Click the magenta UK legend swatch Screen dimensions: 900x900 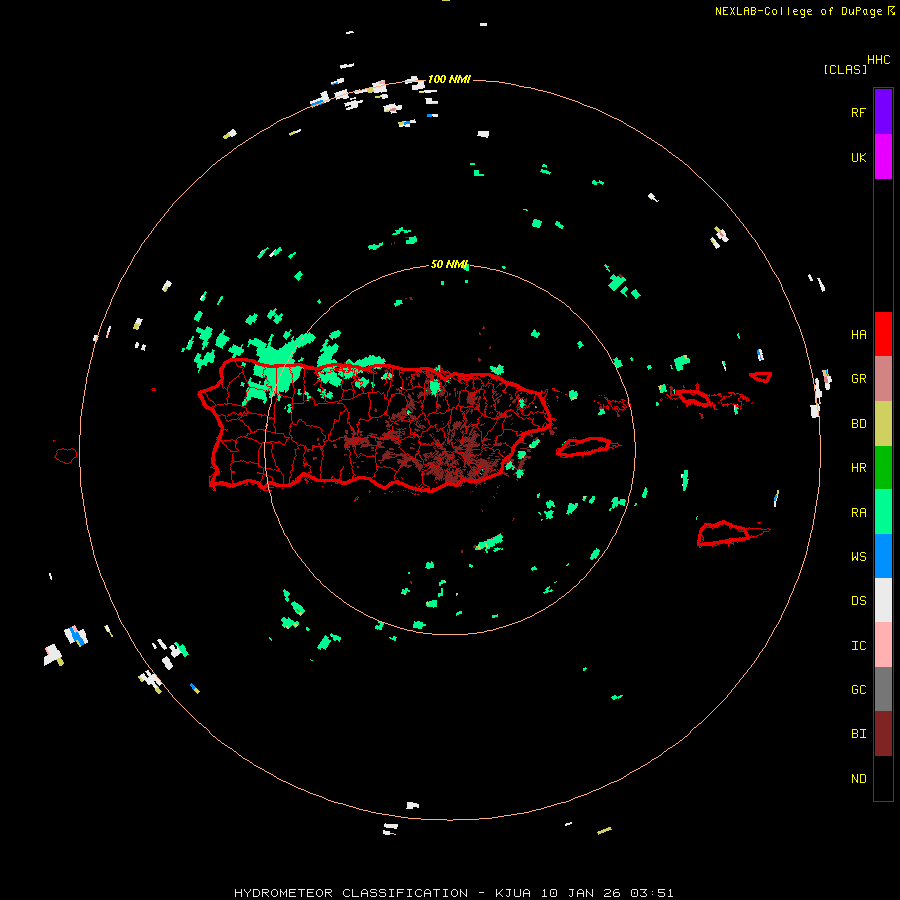883,157
